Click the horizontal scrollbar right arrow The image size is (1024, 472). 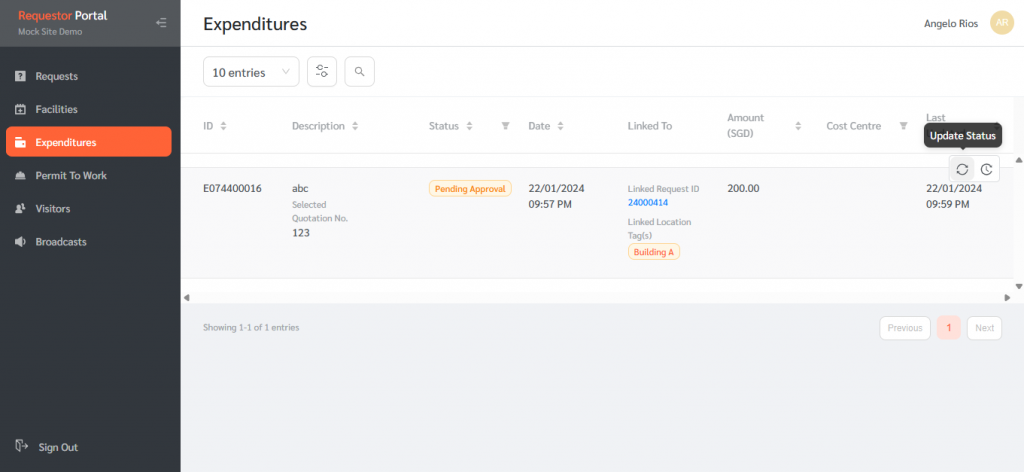pyautogui.click(x=1007, y=297)
